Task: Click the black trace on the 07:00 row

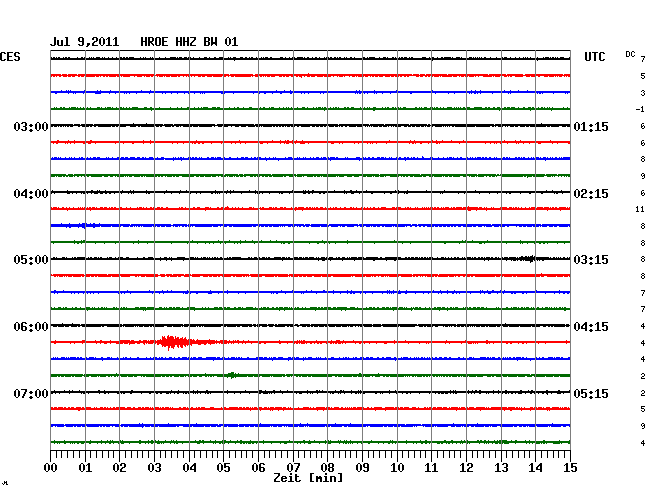Action: (310, 392)
